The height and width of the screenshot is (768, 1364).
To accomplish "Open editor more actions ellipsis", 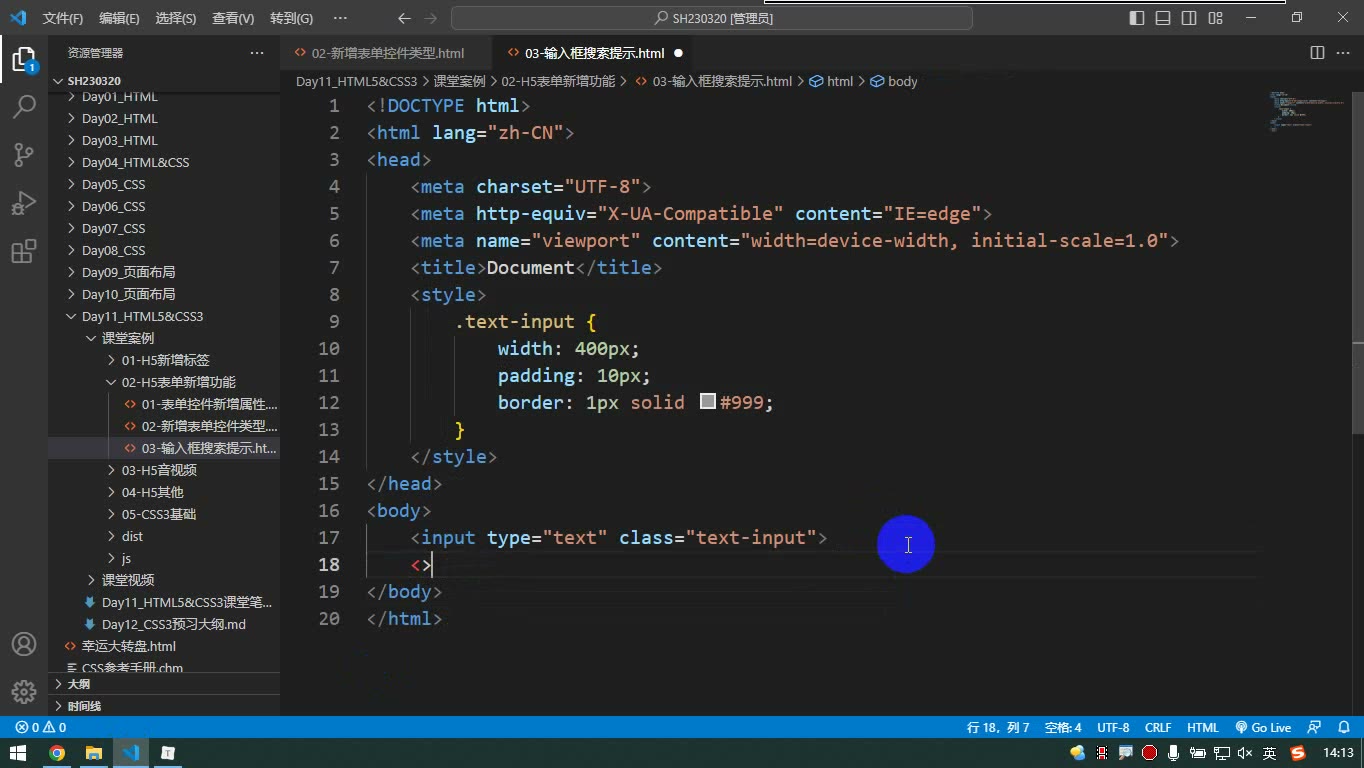I will (1343, 53).
